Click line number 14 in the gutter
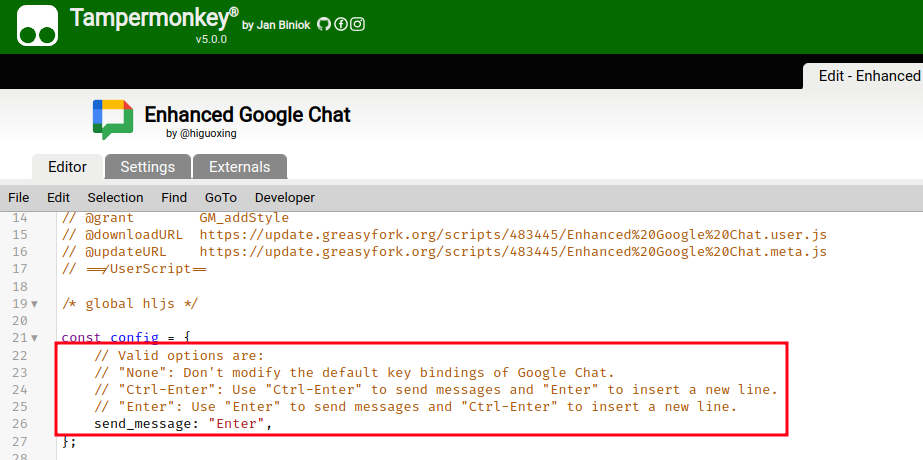This screenshot has width=923, height=460. tap(20, 218)
